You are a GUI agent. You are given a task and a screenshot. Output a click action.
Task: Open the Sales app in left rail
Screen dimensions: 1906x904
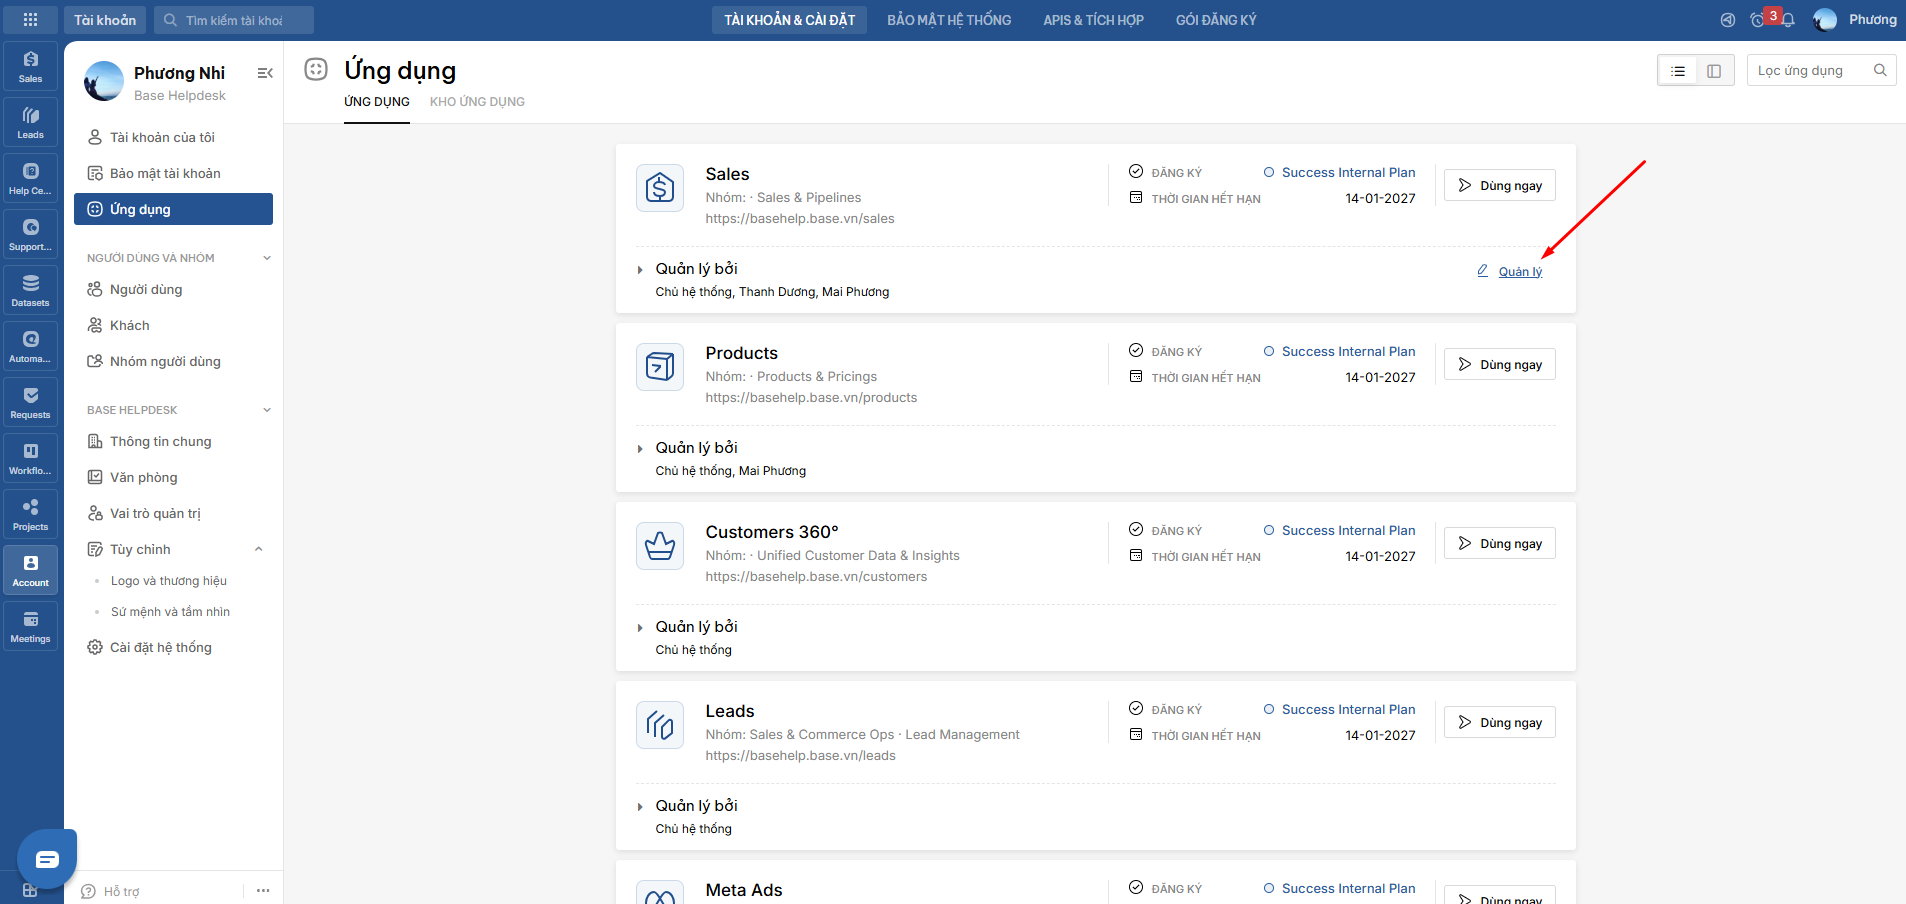31,67
